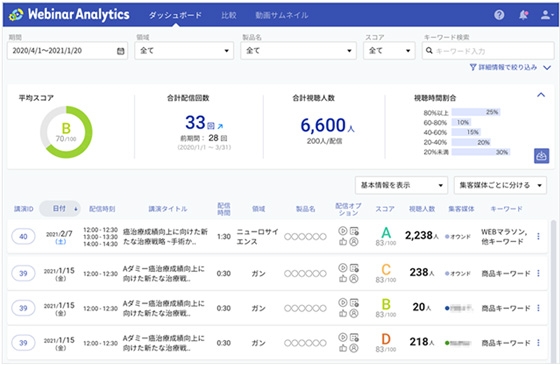The image size is (560, 365).
Task: Click the 6,600人 total viewers figure
Action: point(328,125)
